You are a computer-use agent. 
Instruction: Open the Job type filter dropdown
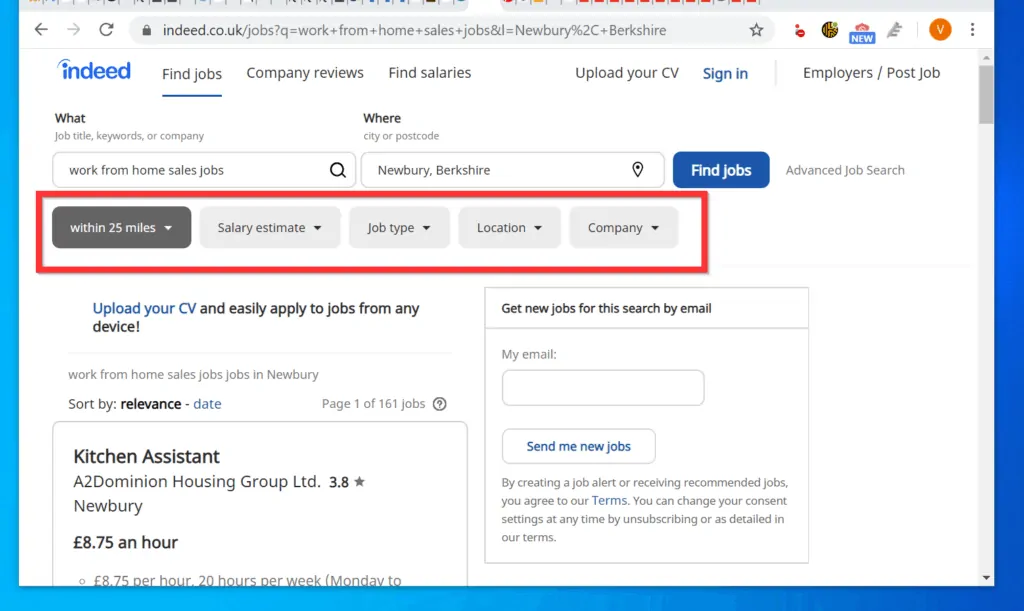(399, 227)
